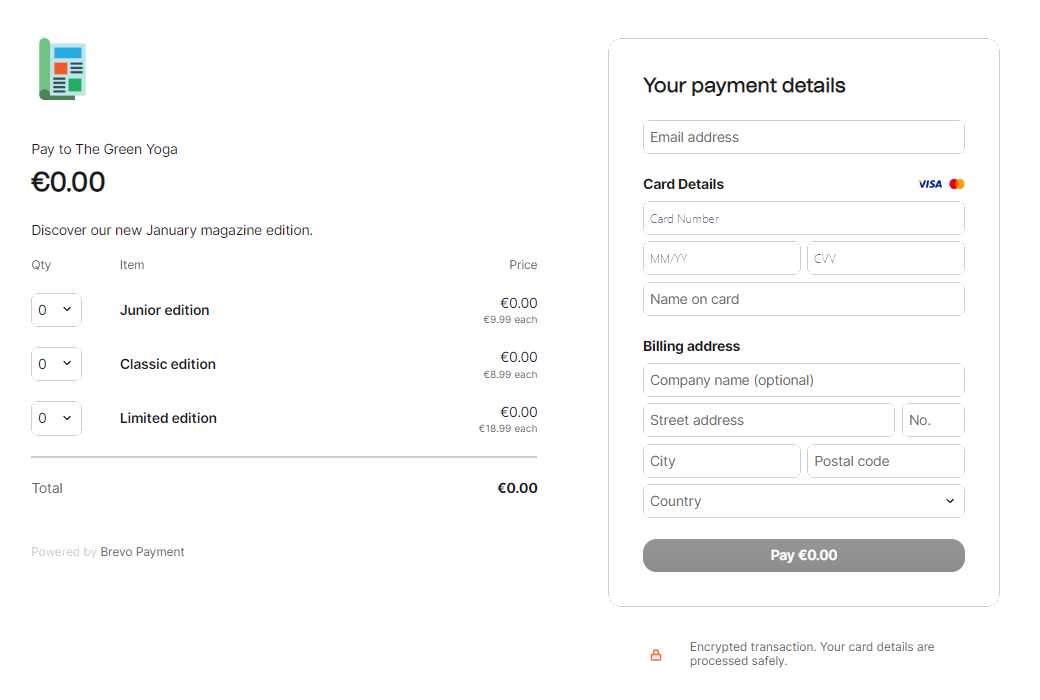Screen dimensions: 1040x700
Task: Open the Brevo Payment link
Action: [142, 552]
